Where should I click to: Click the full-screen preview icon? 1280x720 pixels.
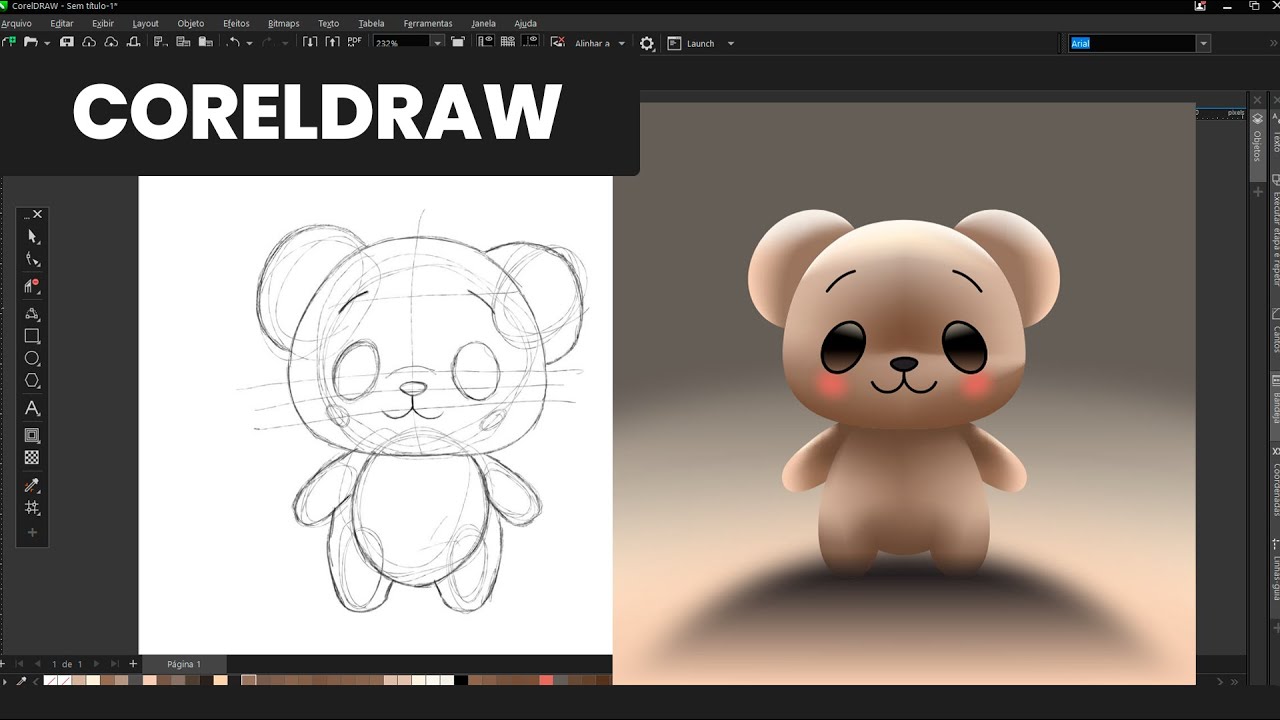[x=457, y=43]
